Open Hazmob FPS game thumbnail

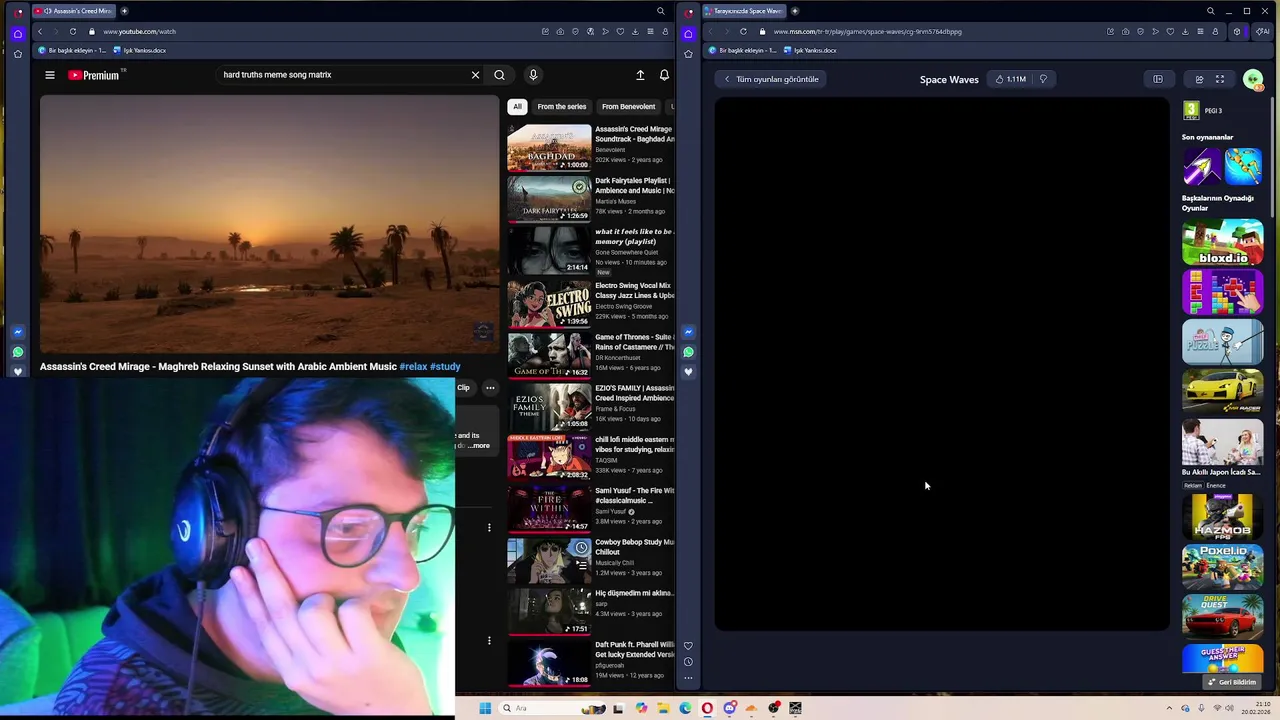click(1222, 517)
